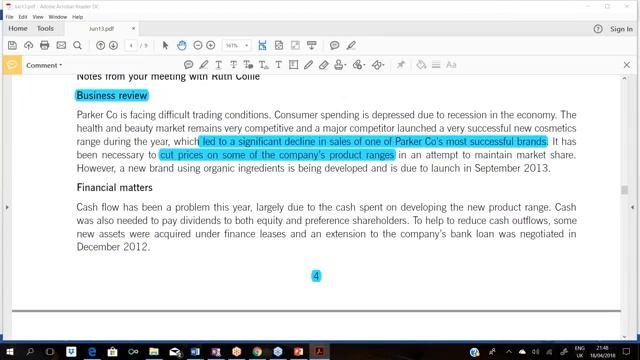Select the Jun13.pdf document tab
640x360 pixels.
[x=101, y=29]
